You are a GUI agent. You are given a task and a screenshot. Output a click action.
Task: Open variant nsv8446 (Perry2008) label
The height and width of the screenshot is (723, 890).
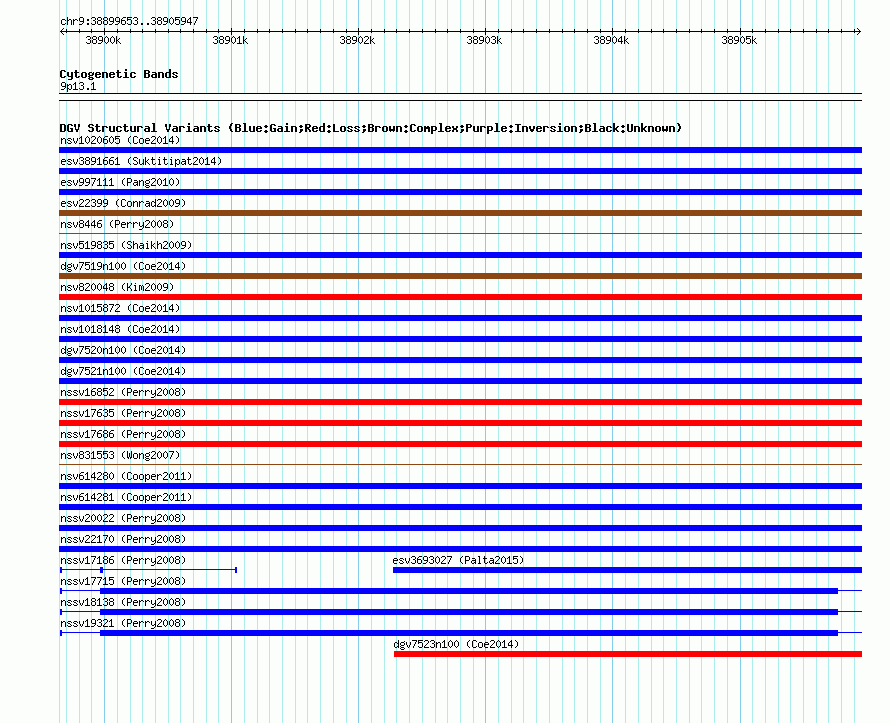[117, 224]
